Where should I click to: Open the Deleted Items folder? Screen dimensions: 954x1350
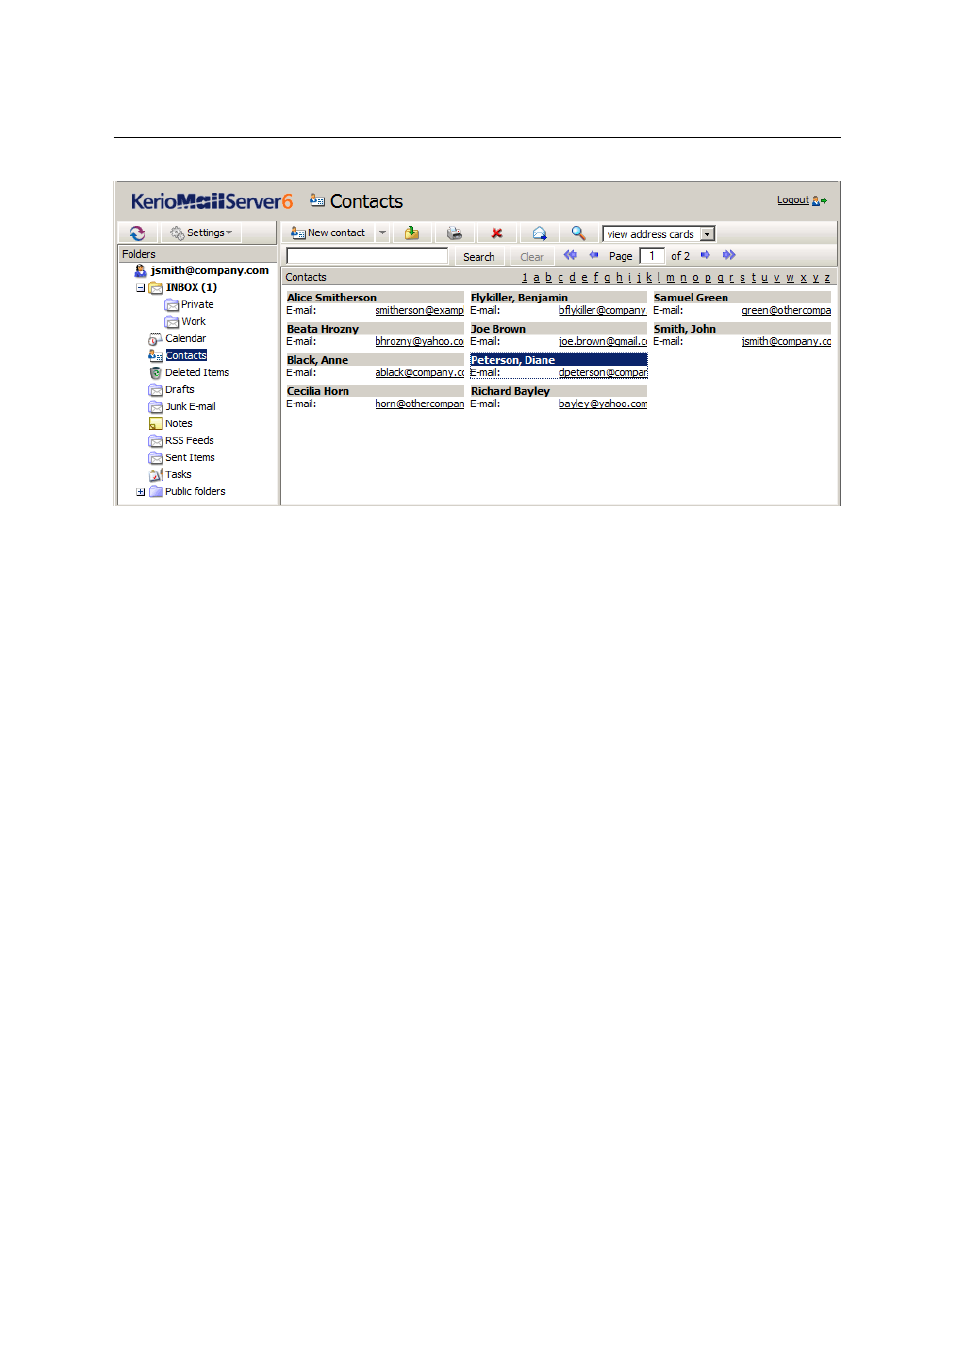197,372
